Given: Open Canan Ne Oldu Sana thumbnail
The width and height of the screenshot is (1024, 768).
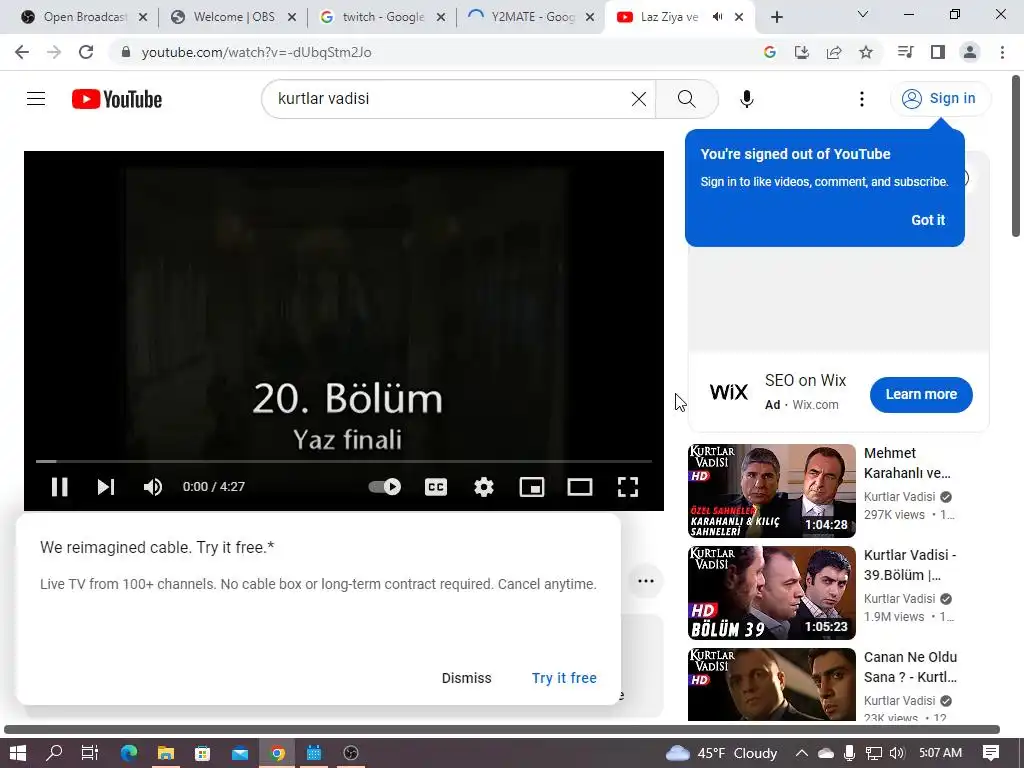Looking at the screenshot, I should coord(771,684).
